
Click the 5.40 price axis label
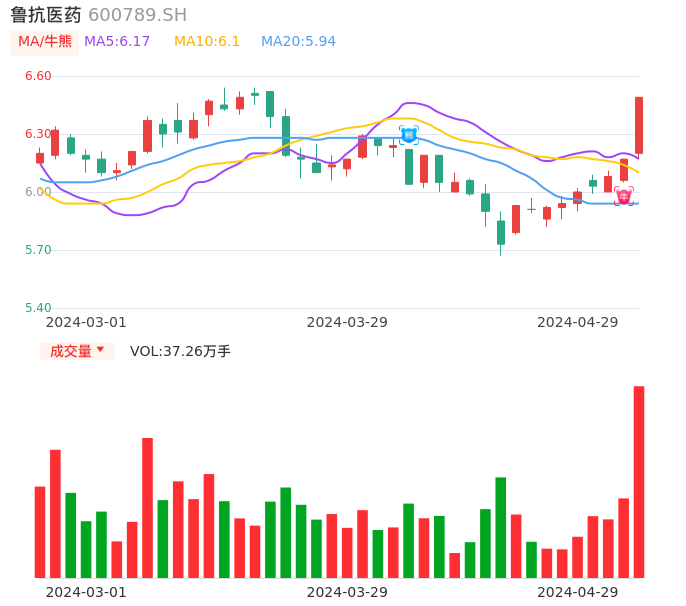click(37, 308)
